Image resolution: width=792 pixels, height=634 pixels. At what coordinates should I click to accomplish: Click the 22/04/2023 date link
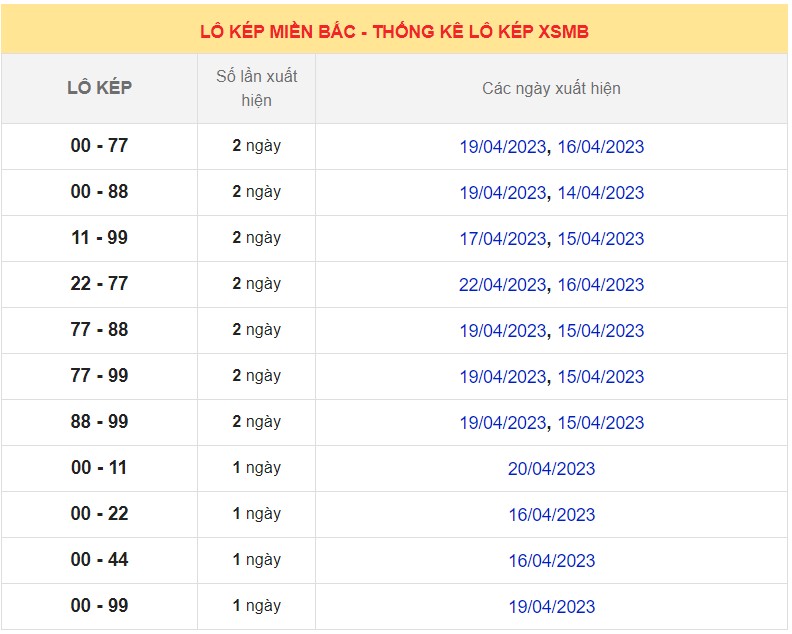502,285
